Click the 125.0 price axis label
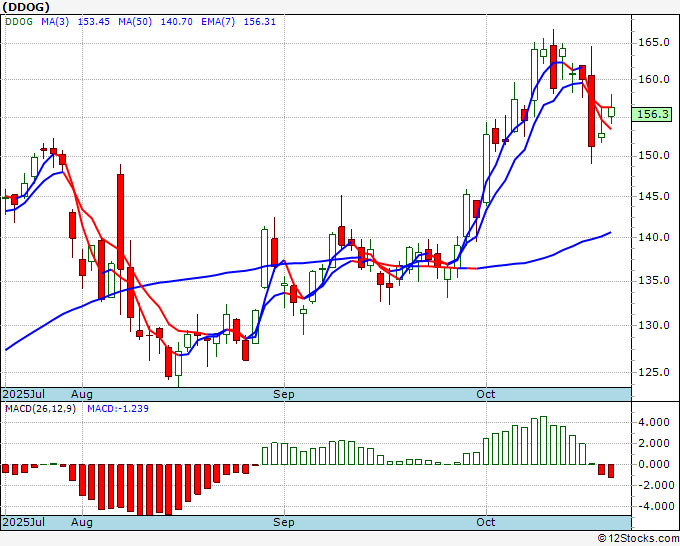 point(654,372)
